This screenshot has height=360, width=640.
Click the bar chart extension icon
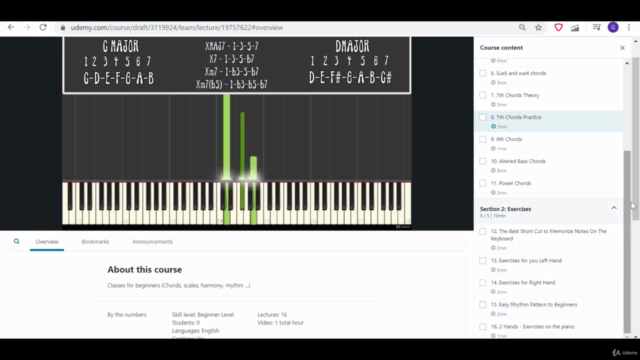[575, 28]
